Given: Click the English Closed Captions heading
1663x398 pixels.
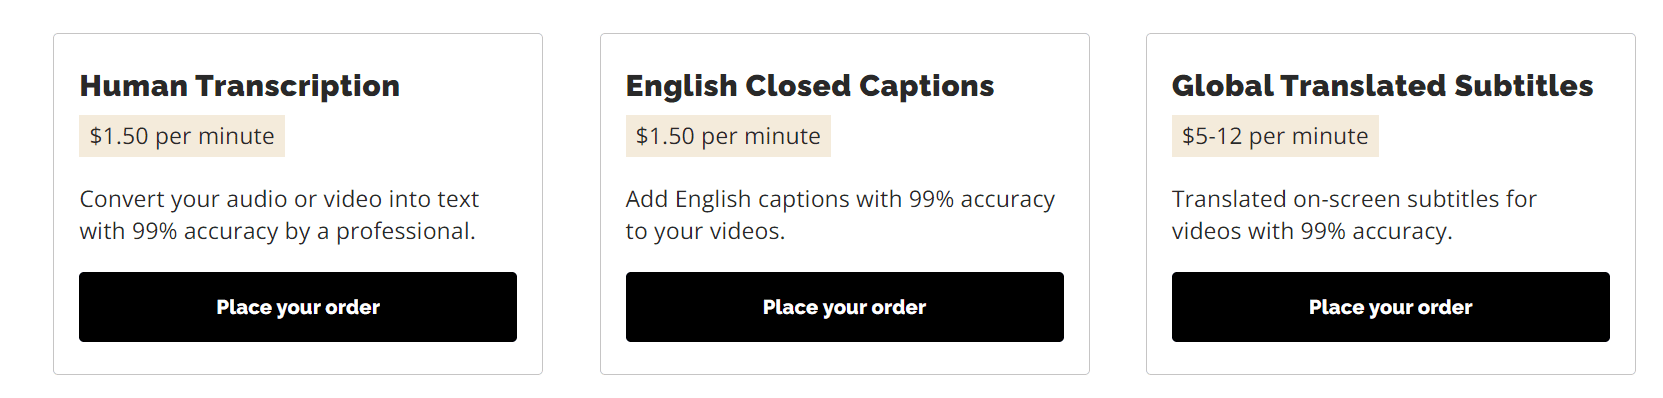Looking at the screenshot, I should [x=810, y=87].
